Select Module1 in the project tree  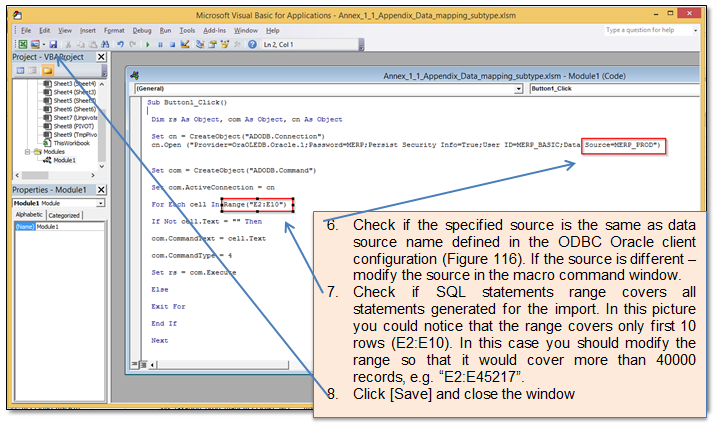[64, 160]
